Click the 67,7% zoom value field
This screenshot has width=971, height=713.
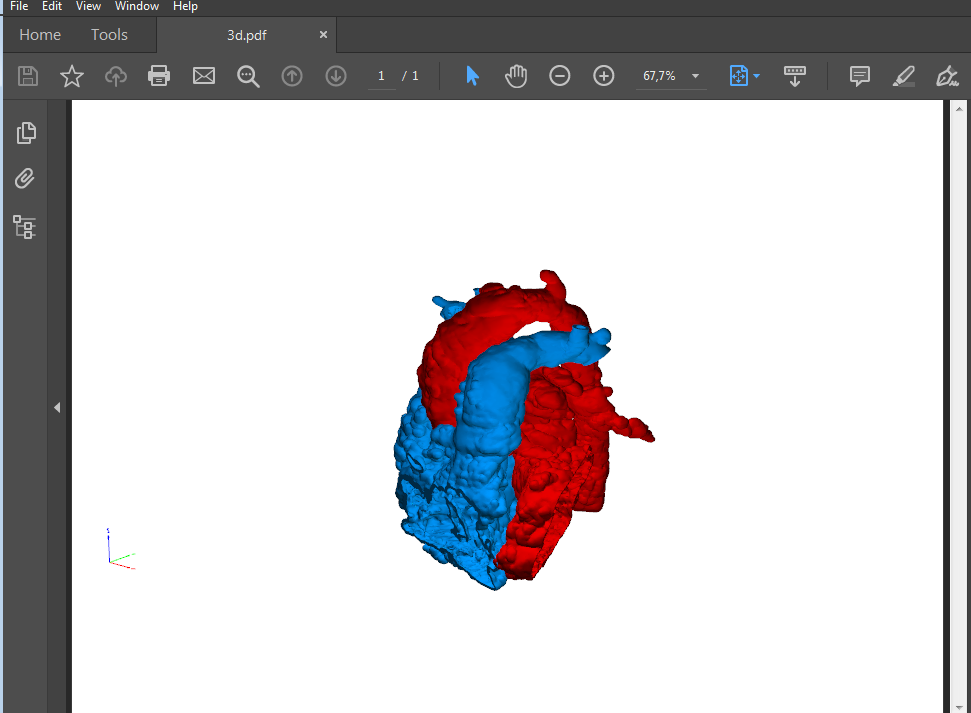coord(660,76)
